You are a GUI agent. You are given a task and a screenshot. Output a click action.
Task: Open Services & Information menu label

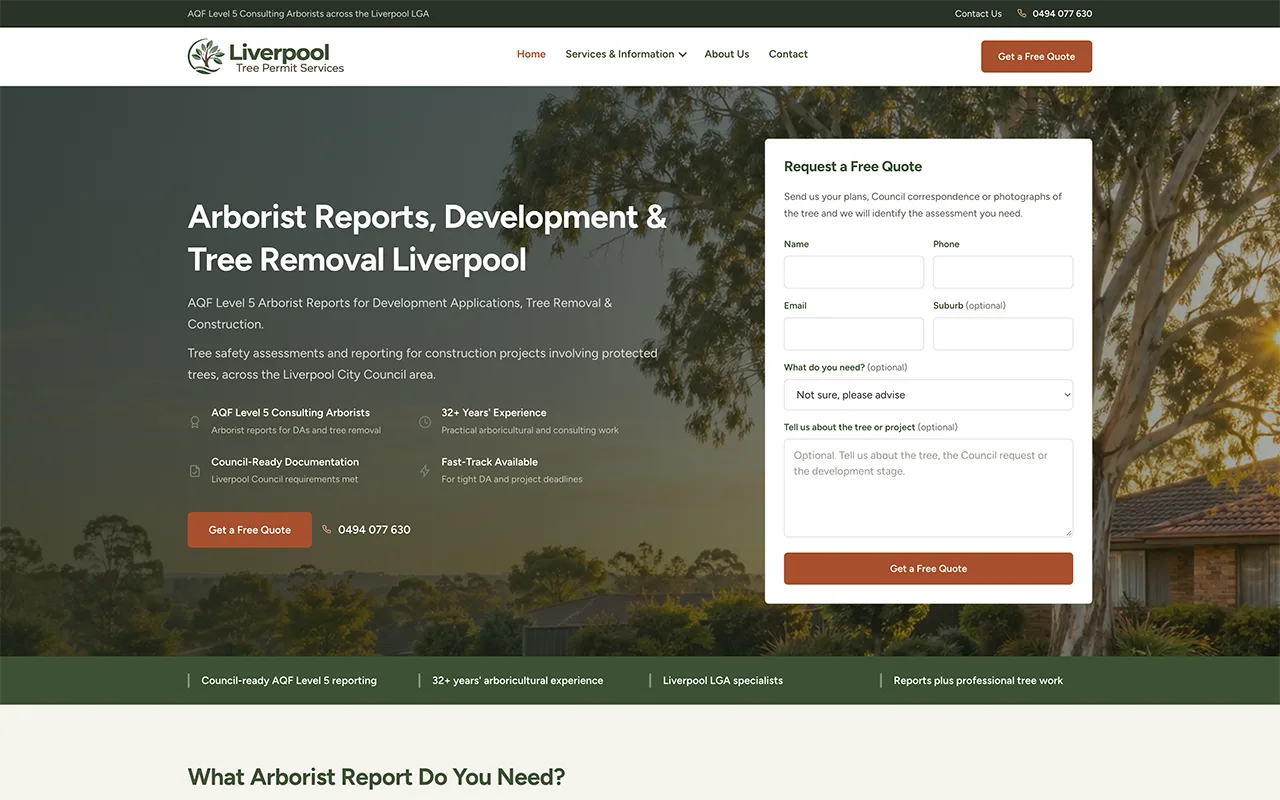pyautogui.click(x=620, y=54)
